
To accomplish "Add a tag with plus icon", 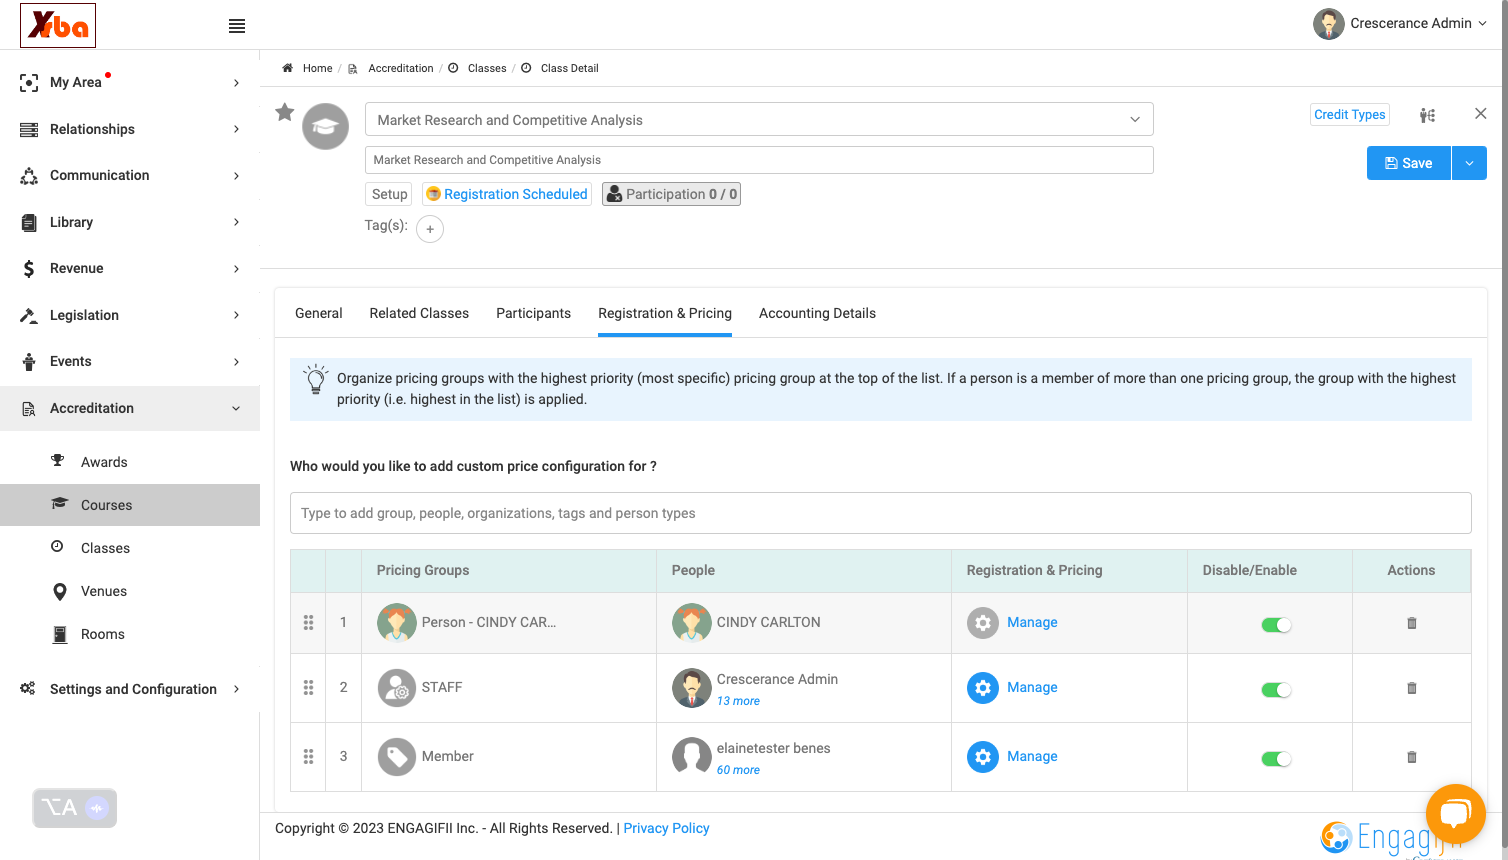I will click(x=430, y=229).
